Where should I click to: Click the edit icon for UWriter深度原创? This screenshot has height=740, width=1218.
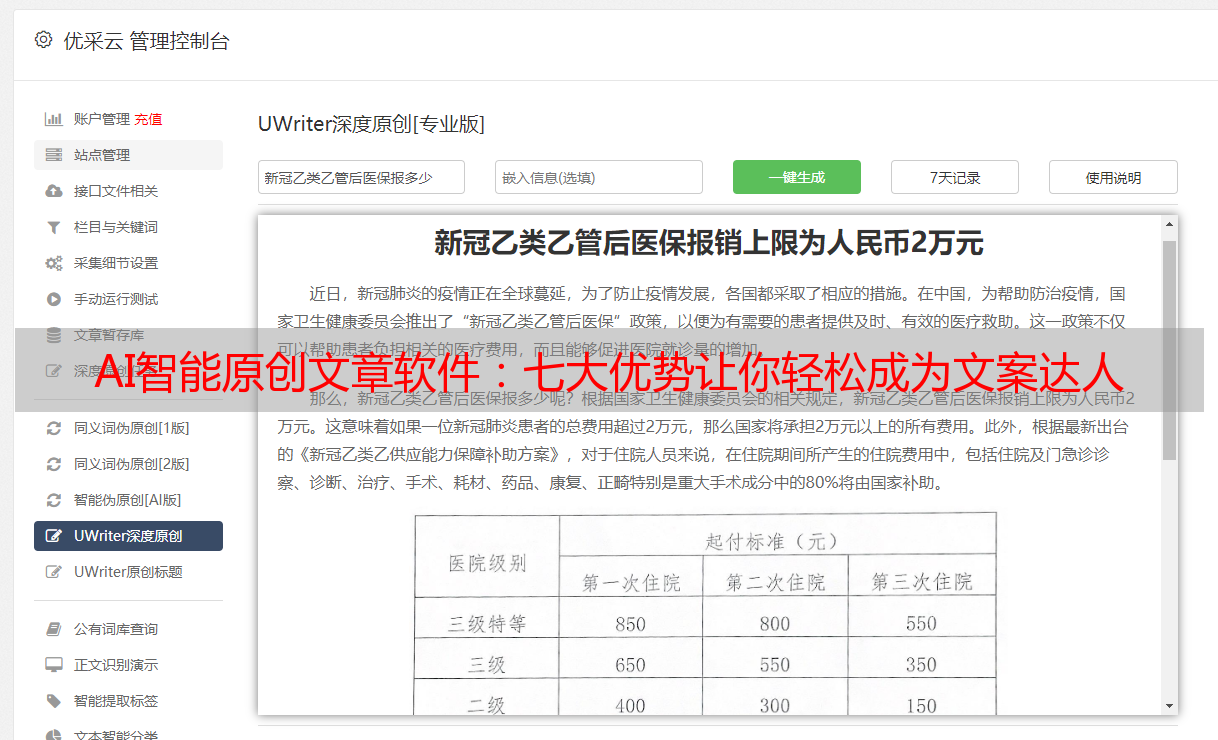click(x=54, y=536)
